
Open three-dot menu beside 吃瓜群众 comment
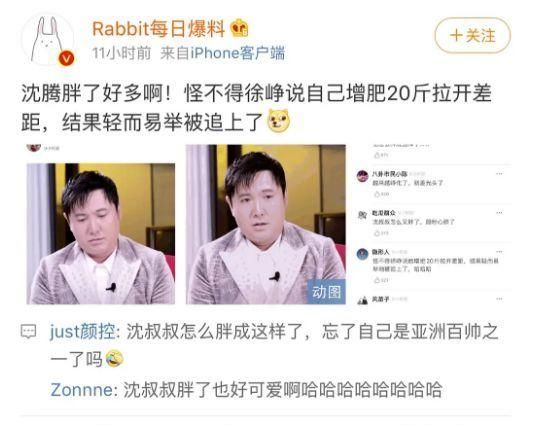(499, 213)
